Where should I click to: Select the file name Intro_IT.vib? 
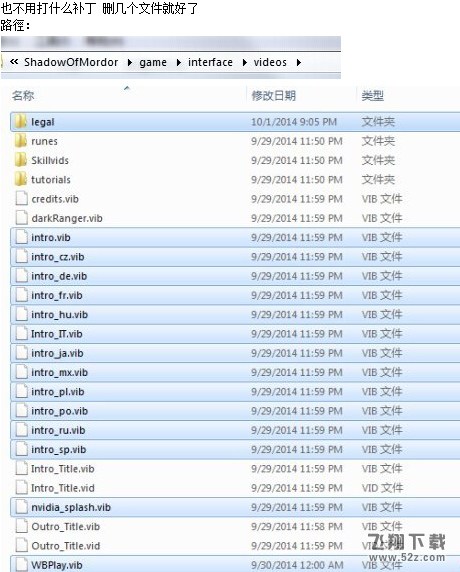pos(57,334)
